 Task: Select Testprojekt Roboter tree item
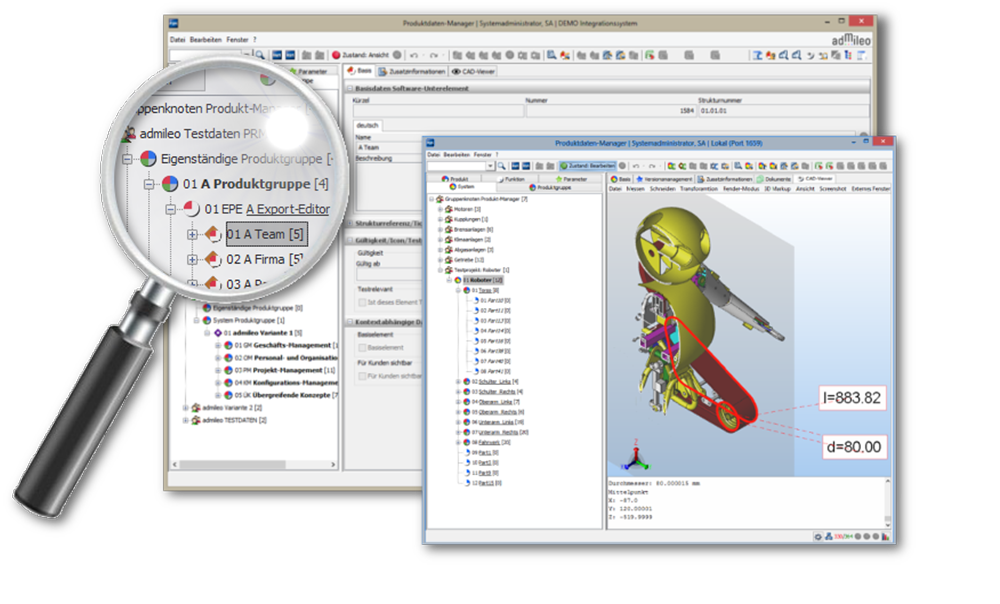(482, 270)
